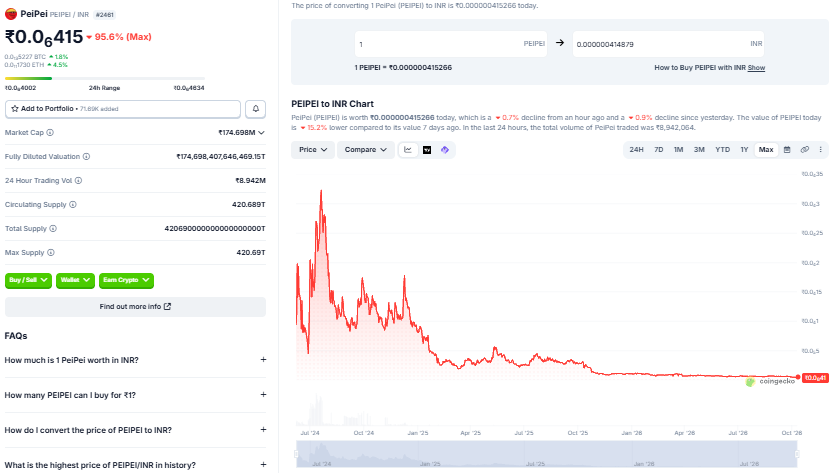
Task: Click right handle of chart navigator
Action: pos(797,454)
